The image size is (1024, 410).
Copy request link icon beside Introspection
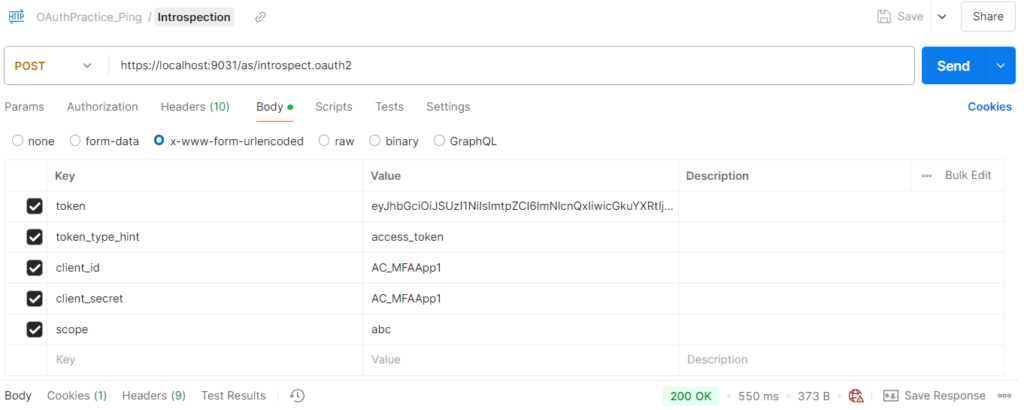tap(260, 18)
